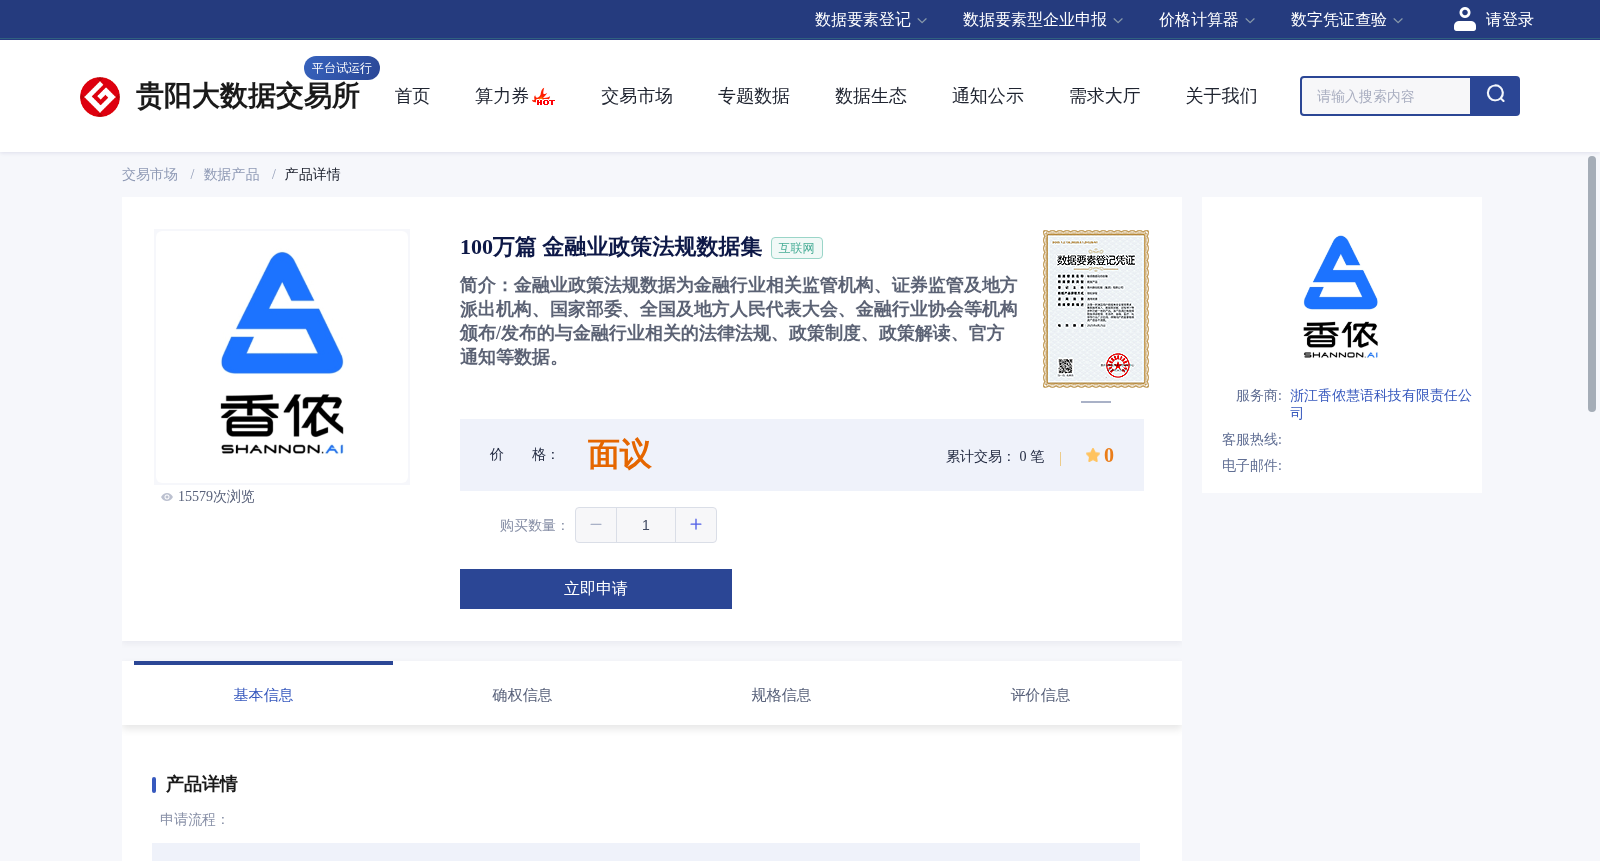Click the 申请流程 label
Image resolution: width=1600 pixels, height=861 pixels.
[194, 820]
